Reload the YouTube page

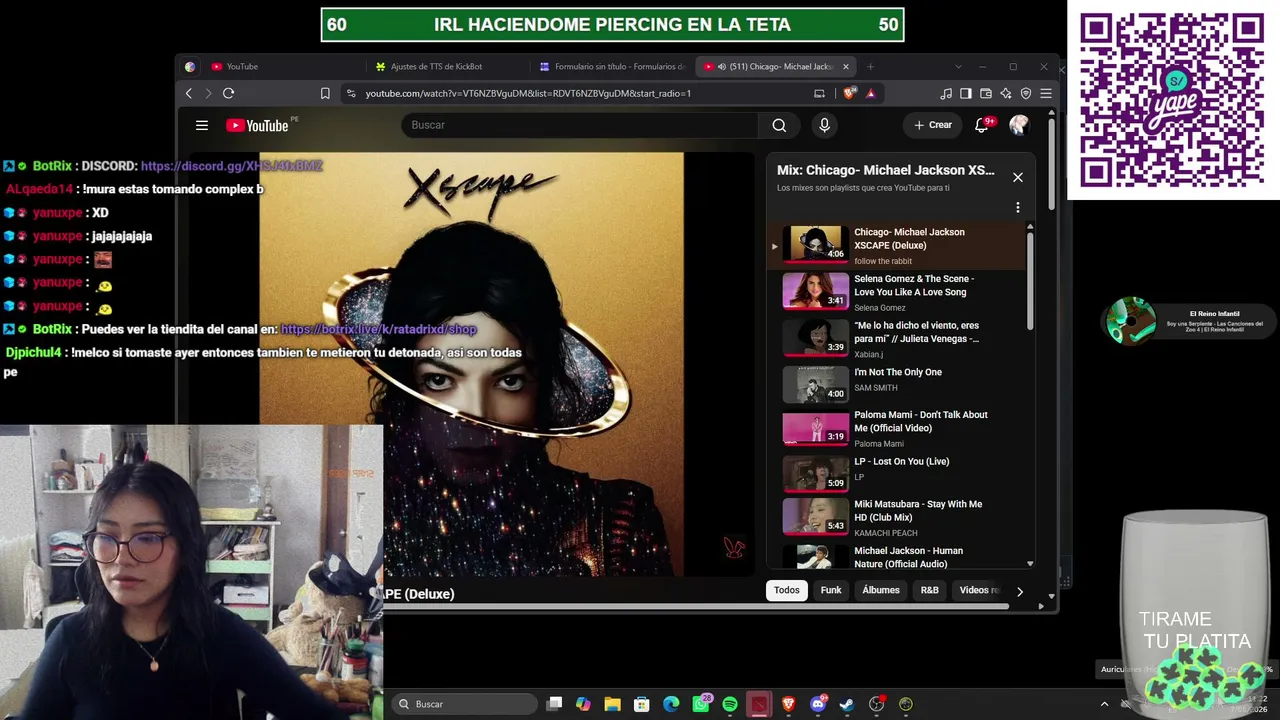tap(228, 93)
